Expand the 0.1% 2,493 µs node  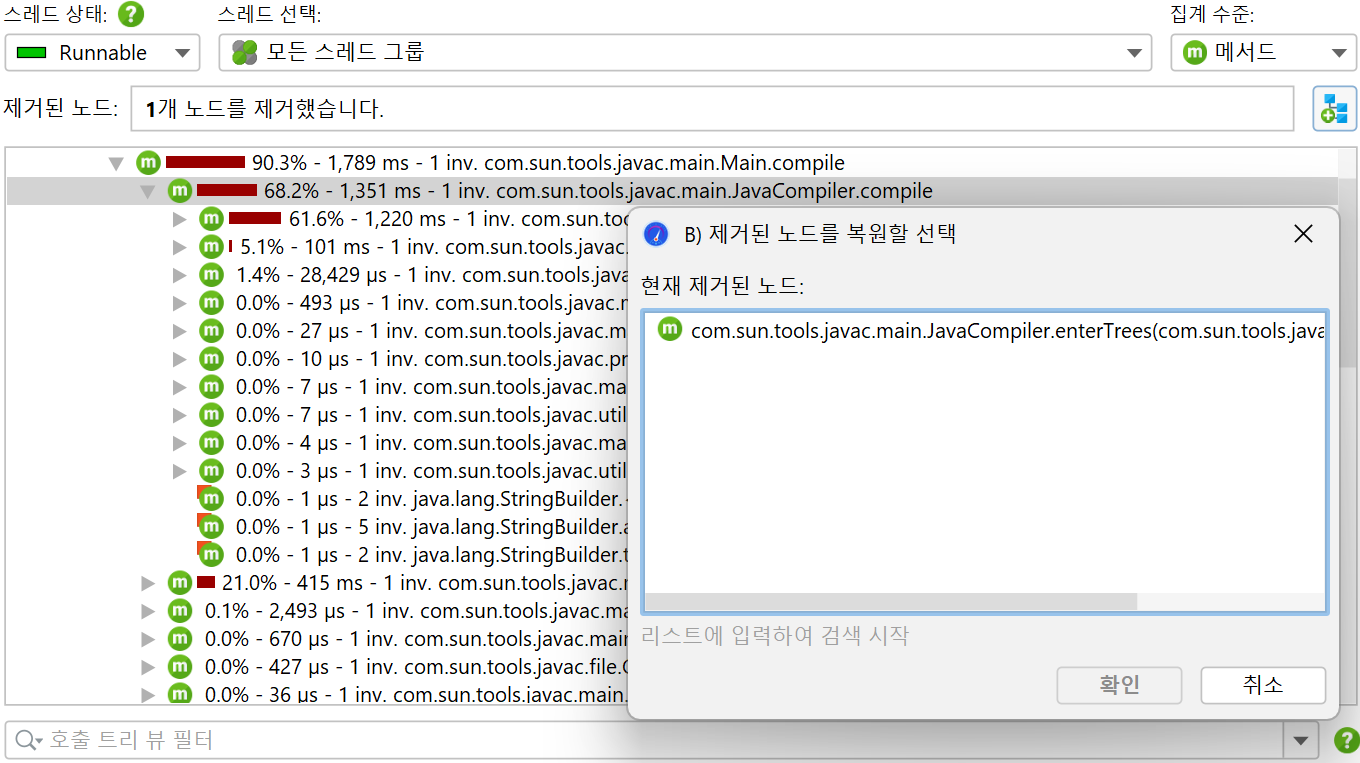[x=148, y=611]
